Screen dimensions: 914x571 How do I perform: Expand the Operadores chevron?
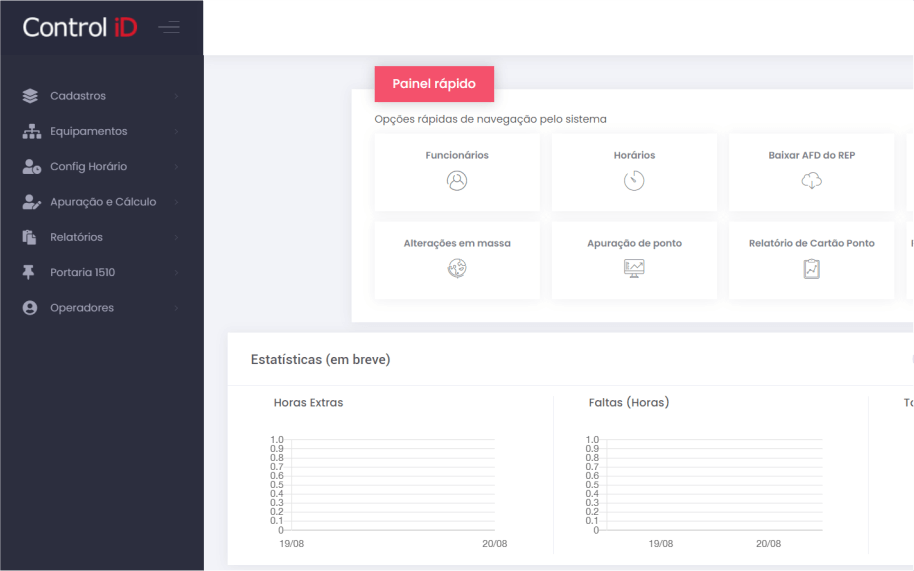tap(176, 308)
